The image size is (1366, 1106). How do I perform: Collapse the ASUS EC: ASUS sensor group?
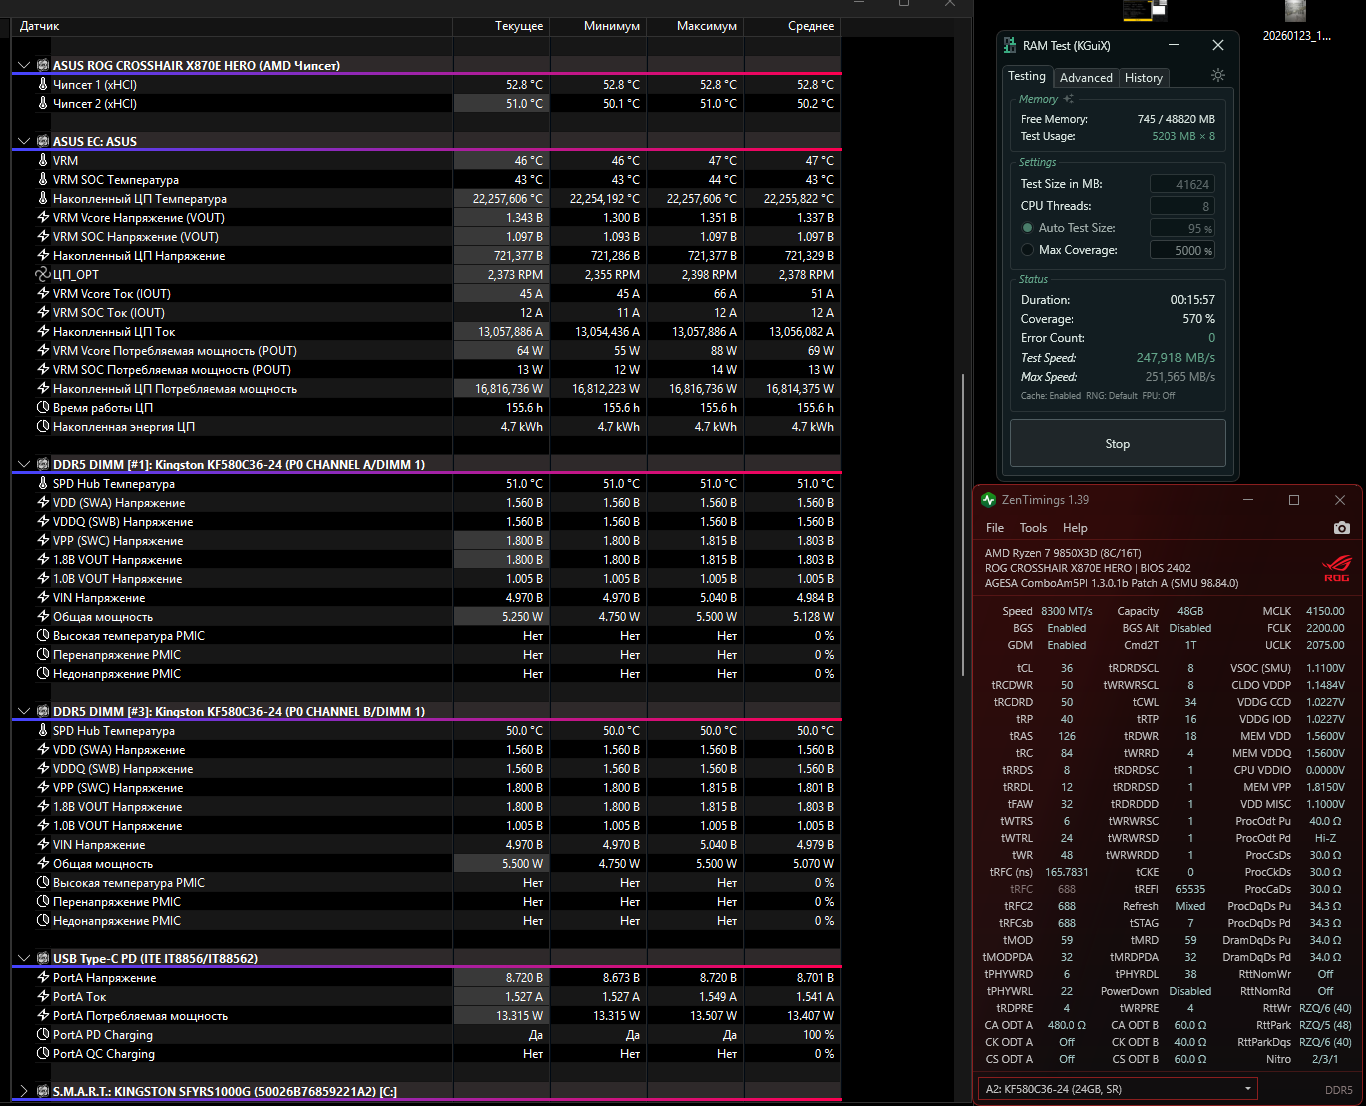[24, 142]
